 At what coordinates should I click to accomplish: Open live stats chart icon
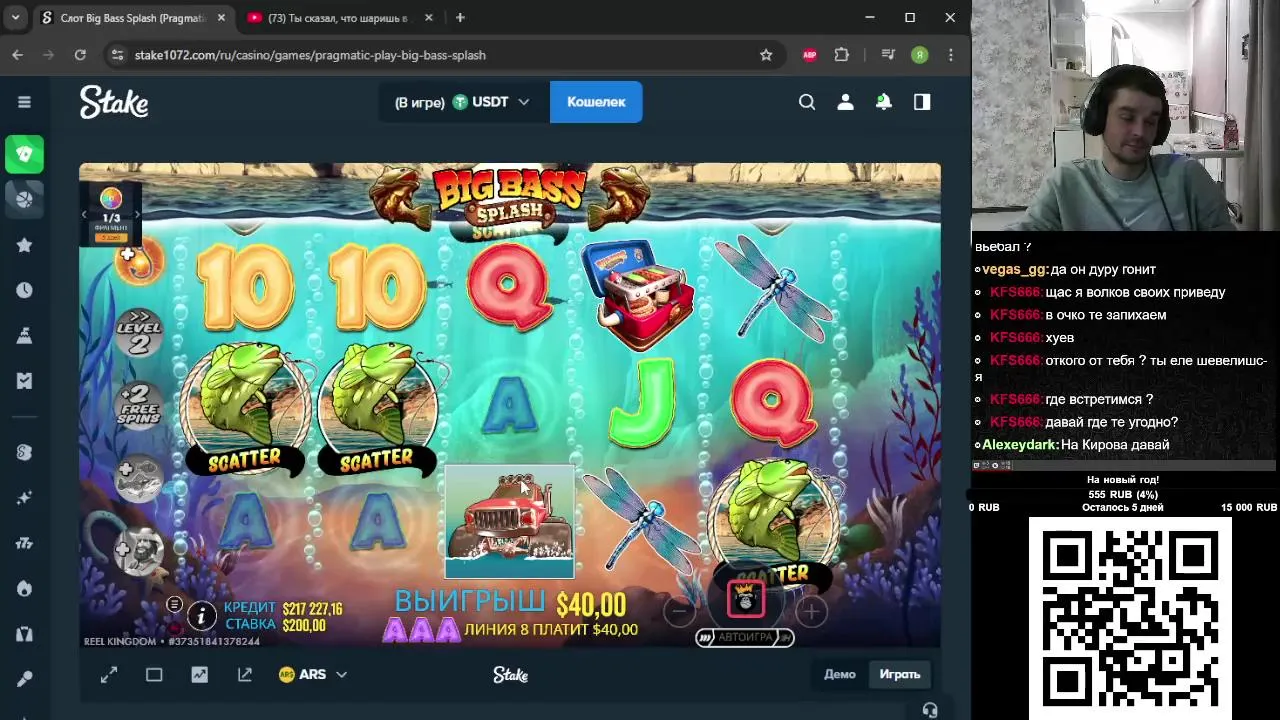pyautogui.click(x=200, y=675)
